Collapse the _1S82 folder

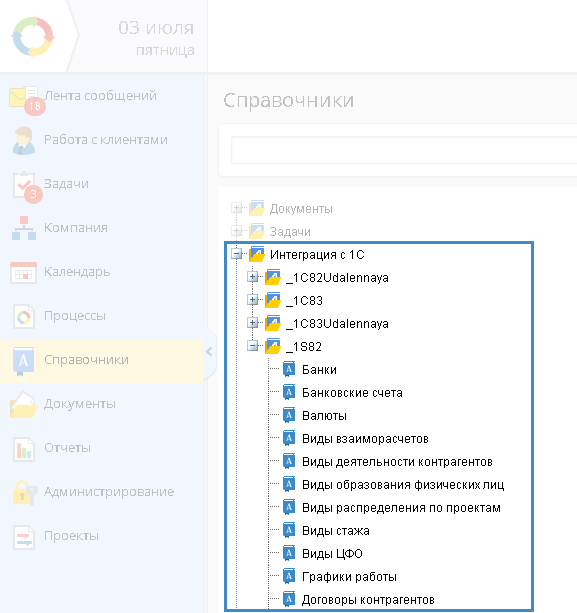click(253, 346)
